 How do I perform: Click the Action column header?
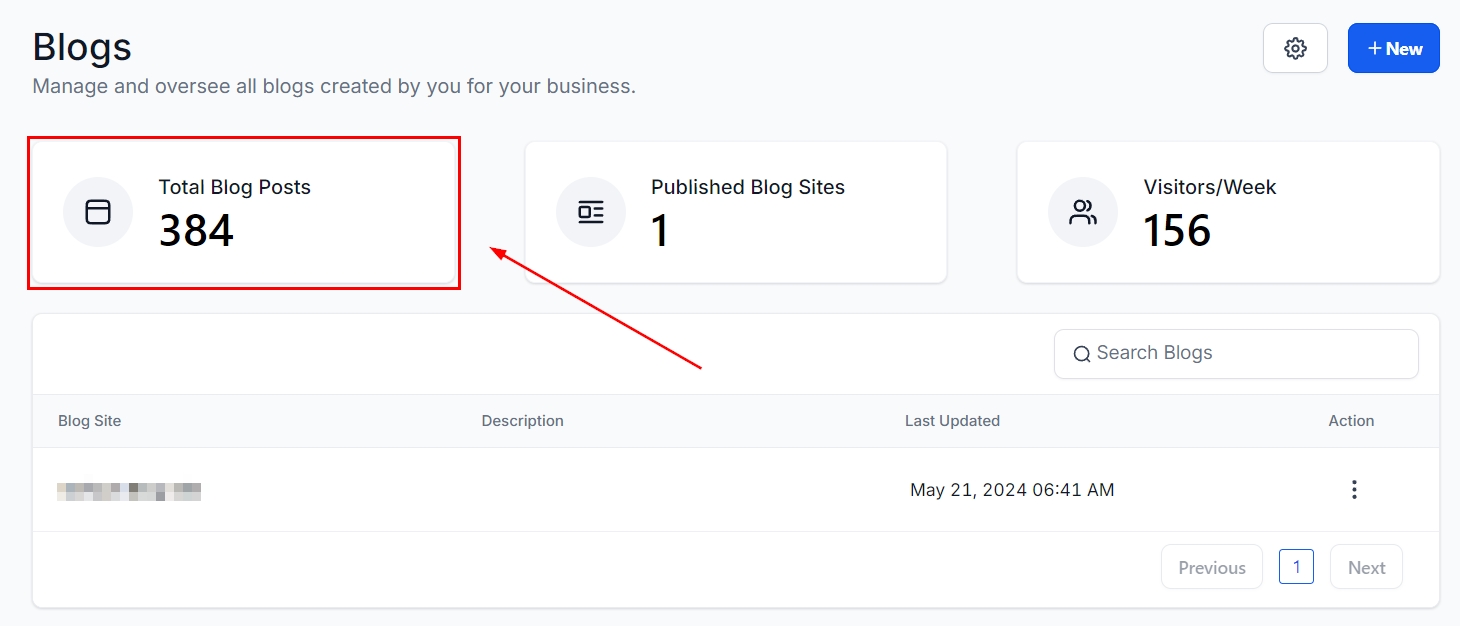(x=1351, y=421)
